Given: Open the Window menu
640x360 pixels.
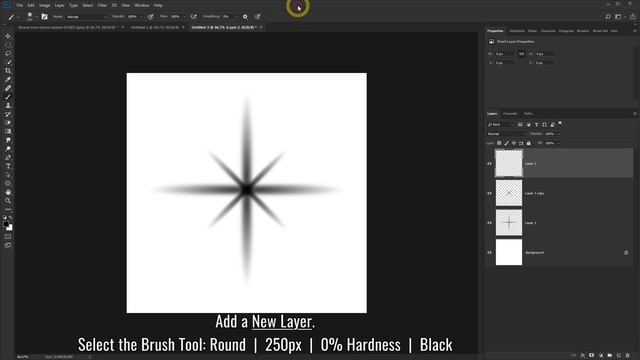Looking at the screenshot, I should (142, 5).
